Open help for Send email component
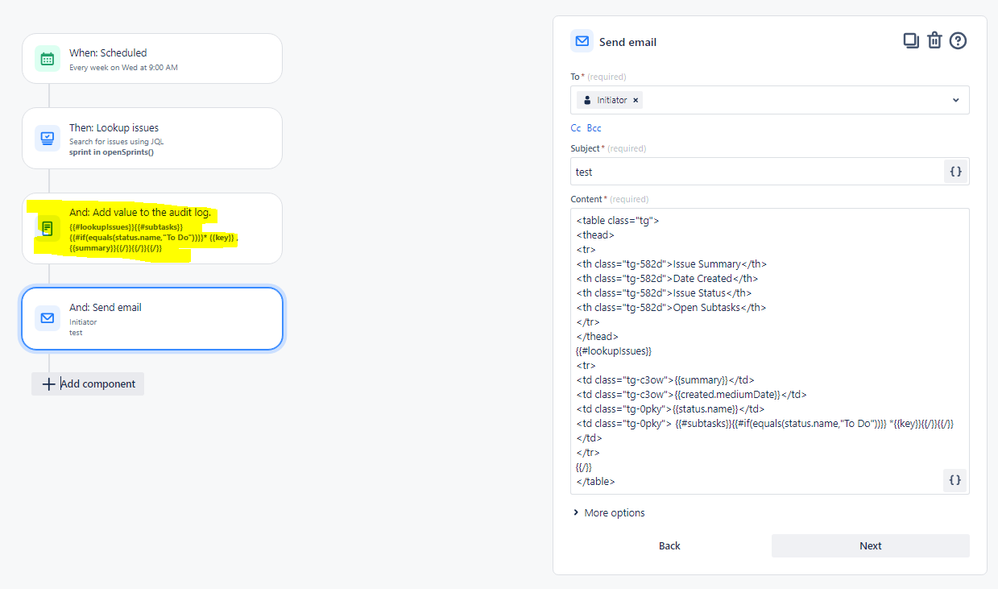 coord(958,41)
